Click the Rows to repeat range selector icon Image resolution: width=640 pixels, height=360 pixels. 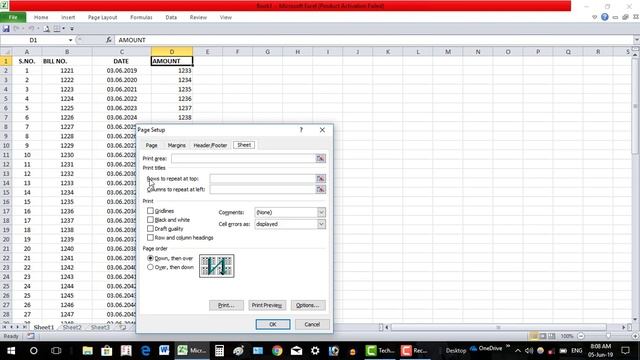tap(320, 178)
